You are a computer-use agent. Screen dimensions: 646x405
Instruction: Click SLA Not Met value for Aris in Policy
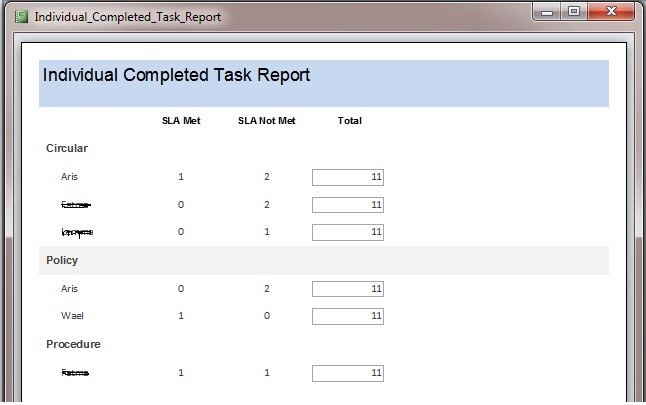click(267, 289)
